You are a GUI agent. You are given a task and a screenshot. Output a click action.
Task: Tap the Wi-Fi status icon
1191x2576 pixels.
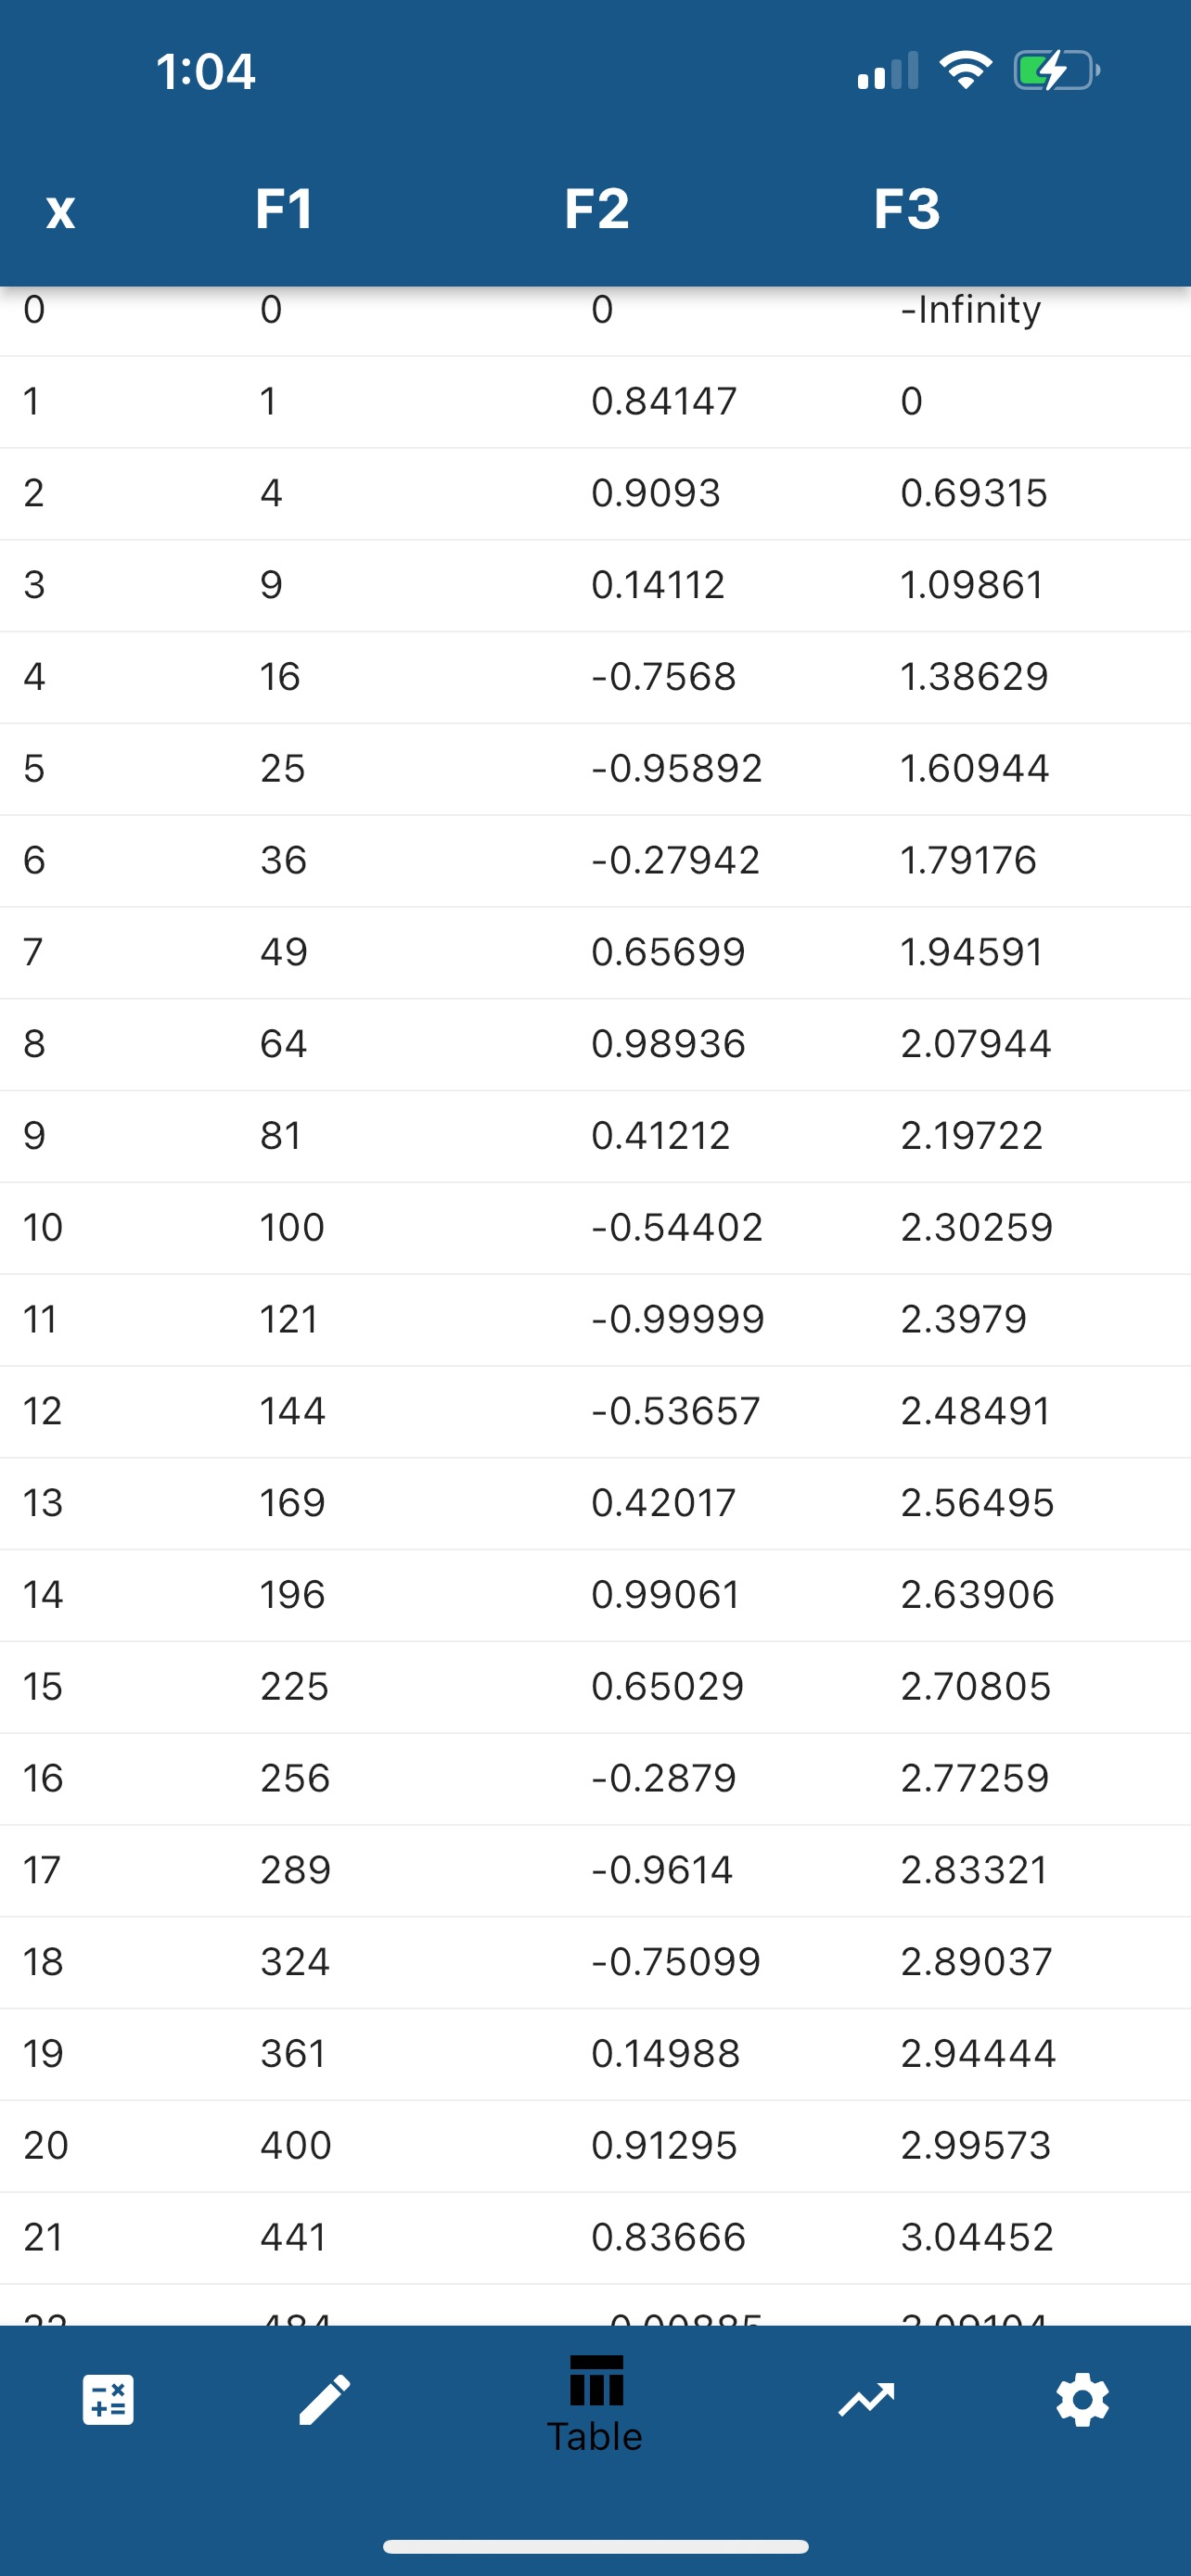(x=965, y=70)
